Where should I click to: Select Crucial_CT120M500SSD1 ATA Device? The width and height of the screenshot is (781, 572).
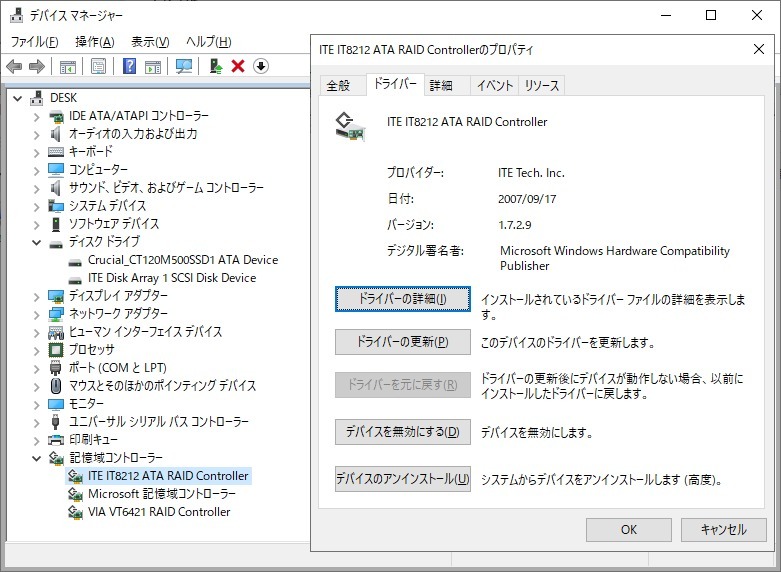click(x=183, y=260)
